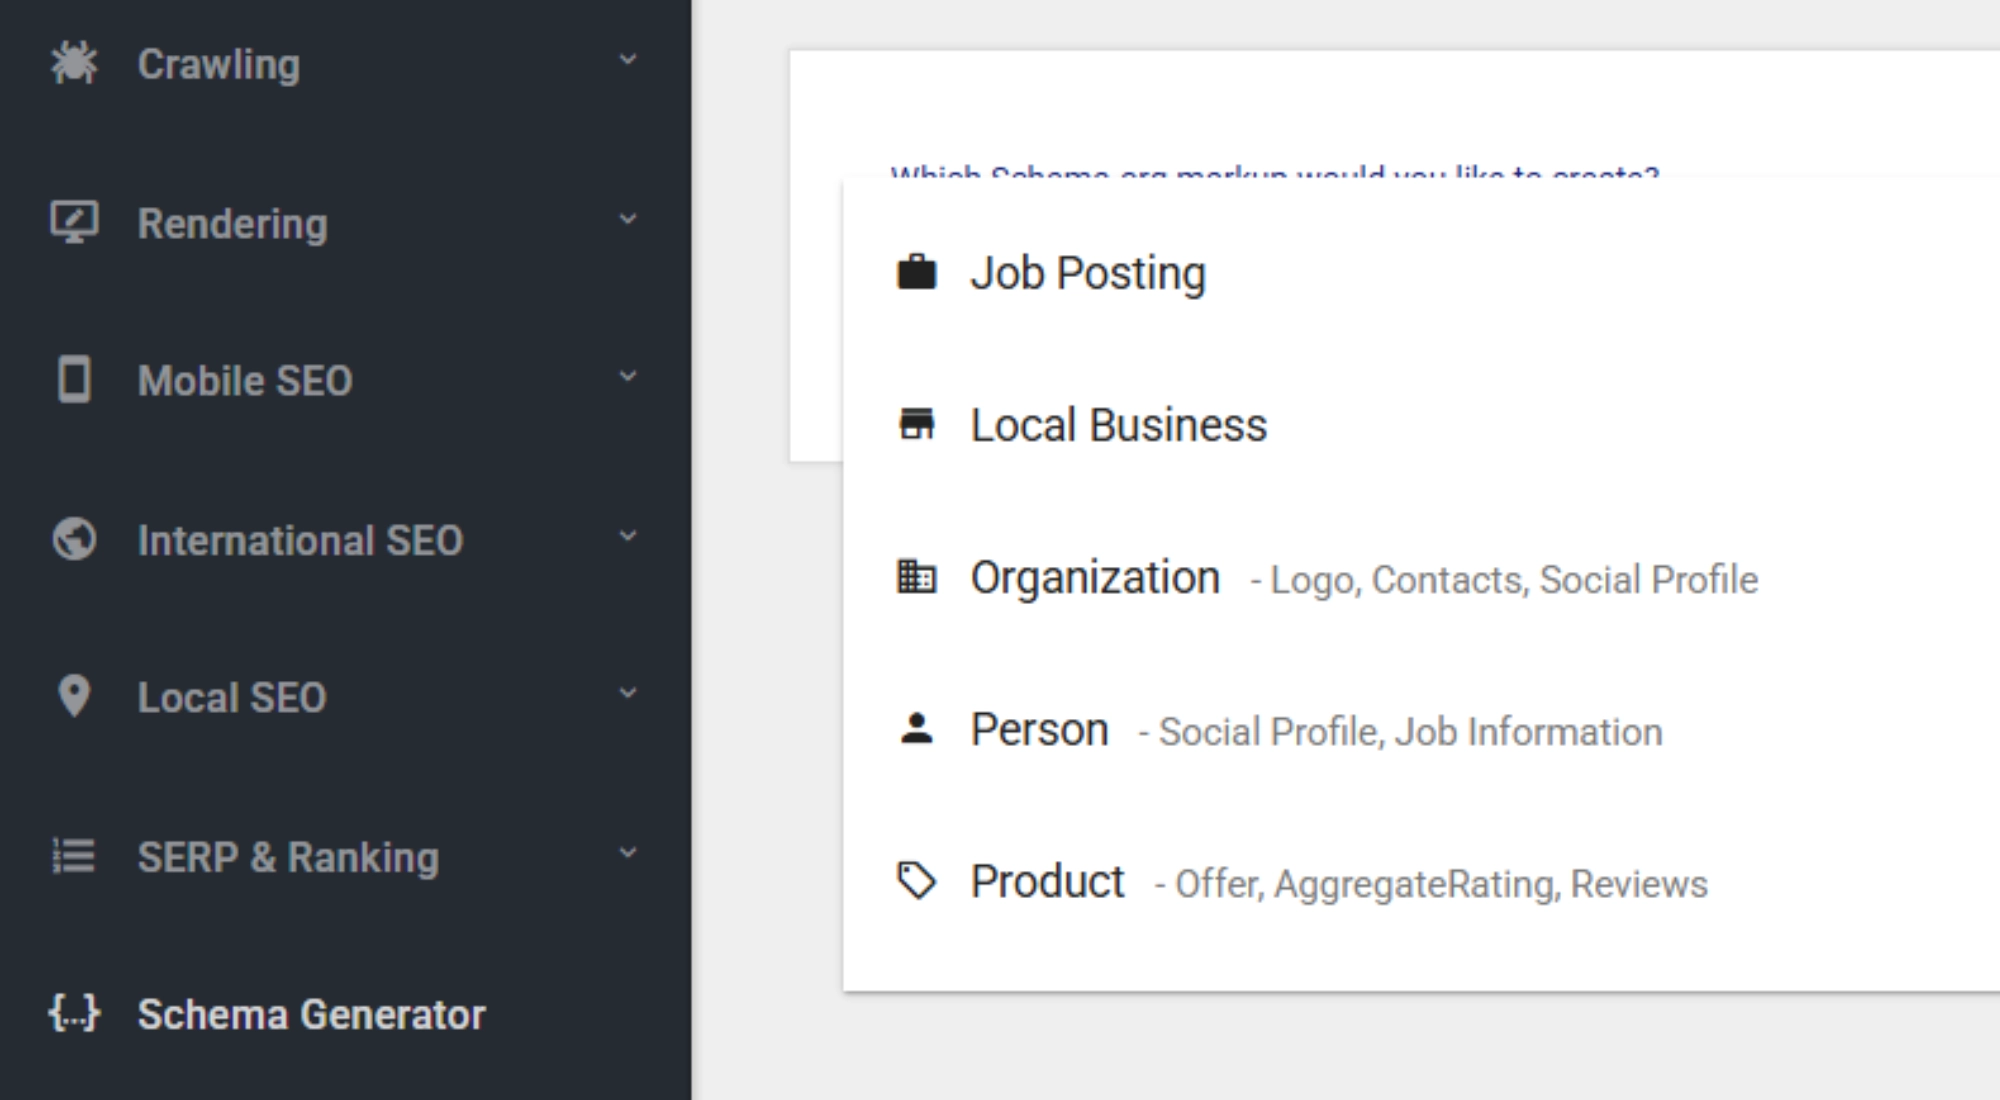Expand the Crawling section
This screenshot has height=1100, width=2000.
pyautogui.click(x=627, y=62)
